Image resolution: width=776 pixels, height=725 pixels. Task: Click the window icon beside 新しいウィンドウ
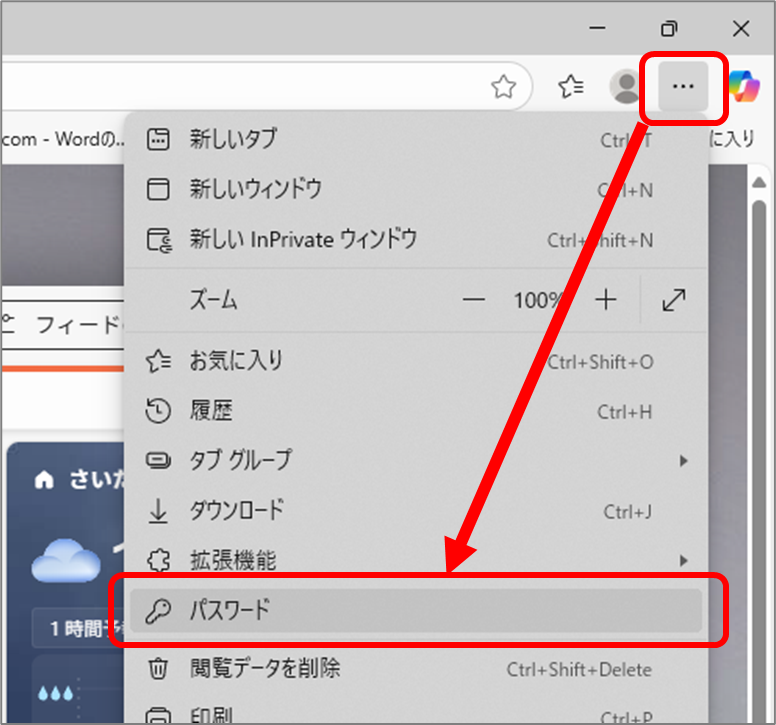(158, 190)
